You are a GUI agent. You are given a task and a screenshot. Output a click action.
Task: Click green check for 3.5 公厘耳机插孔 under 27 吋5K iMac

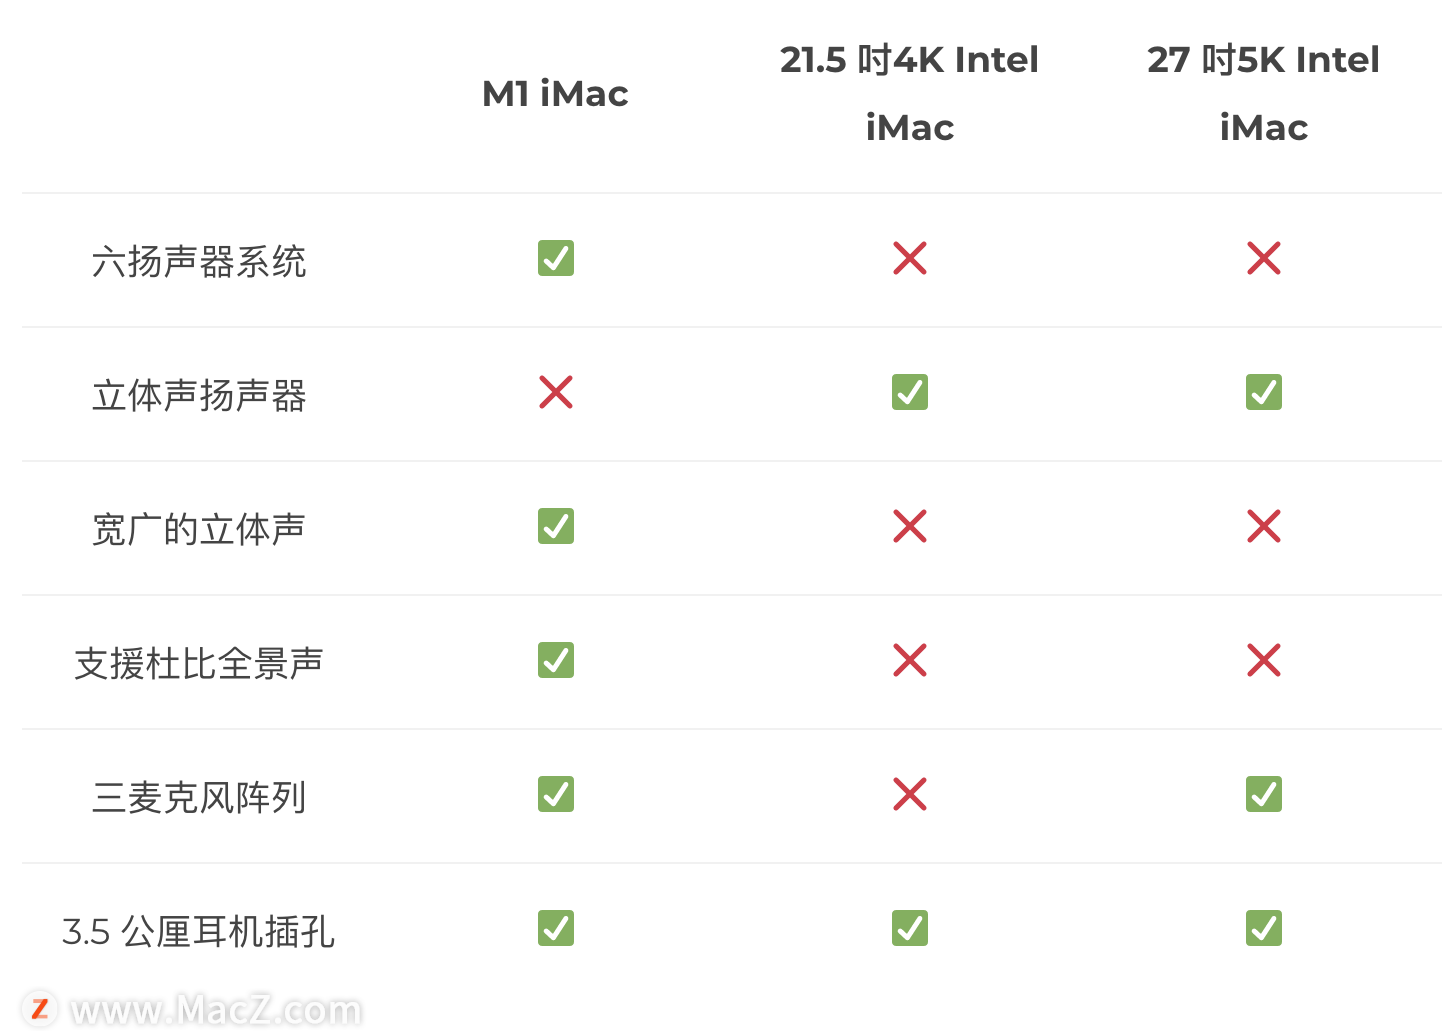coord(1264,928)
